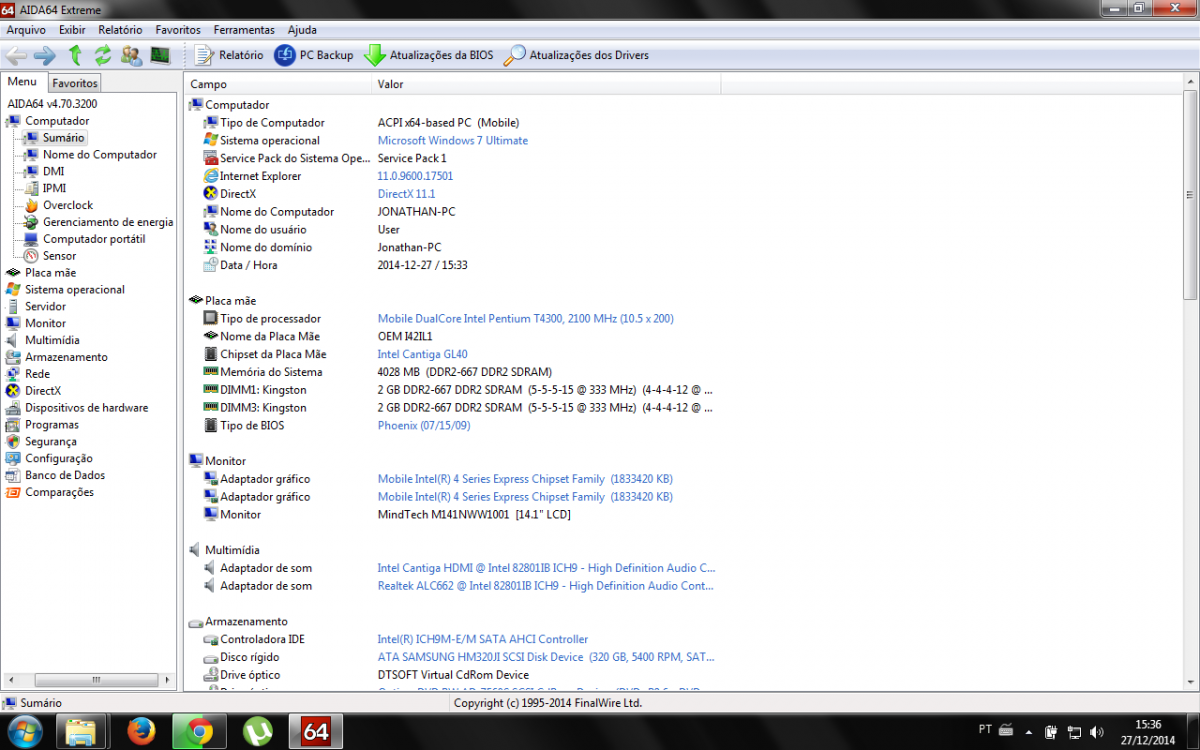Open the Favoritos menu in menu bar
Screen dimensions: 1200x750
pos(178,30)
